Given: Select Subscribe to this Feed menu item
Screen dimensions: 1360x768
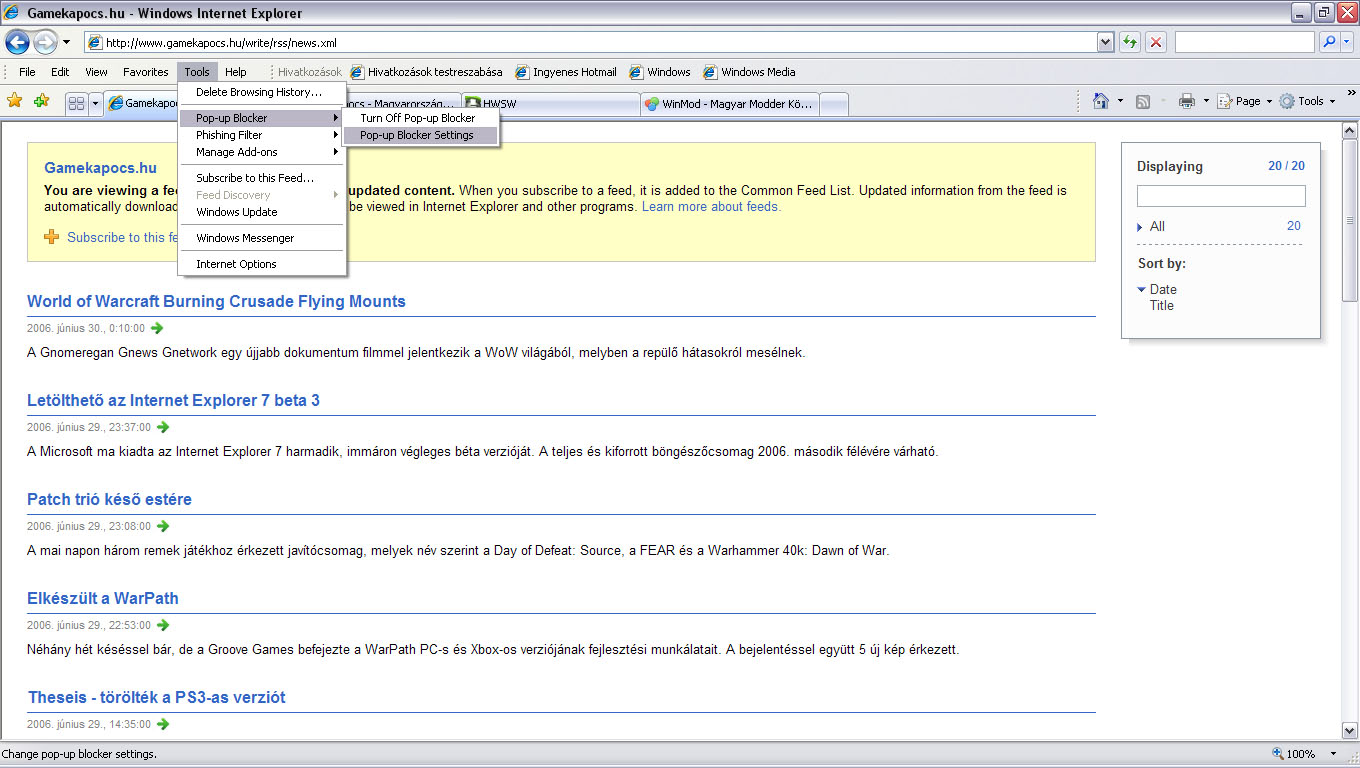Looking at the screenshot, I should (x=262, y=178).
